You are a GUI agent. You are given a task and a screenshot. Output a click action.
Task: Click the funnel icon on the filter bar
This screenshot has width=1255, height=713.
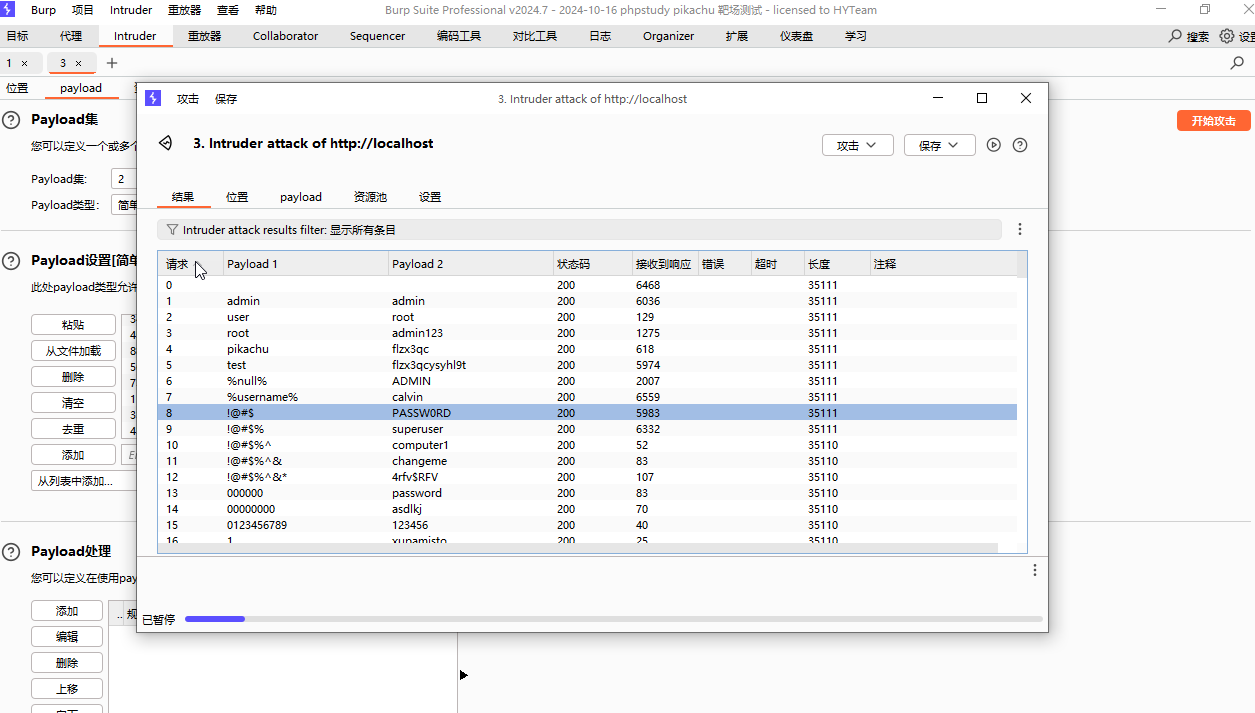tap(172, 230)
